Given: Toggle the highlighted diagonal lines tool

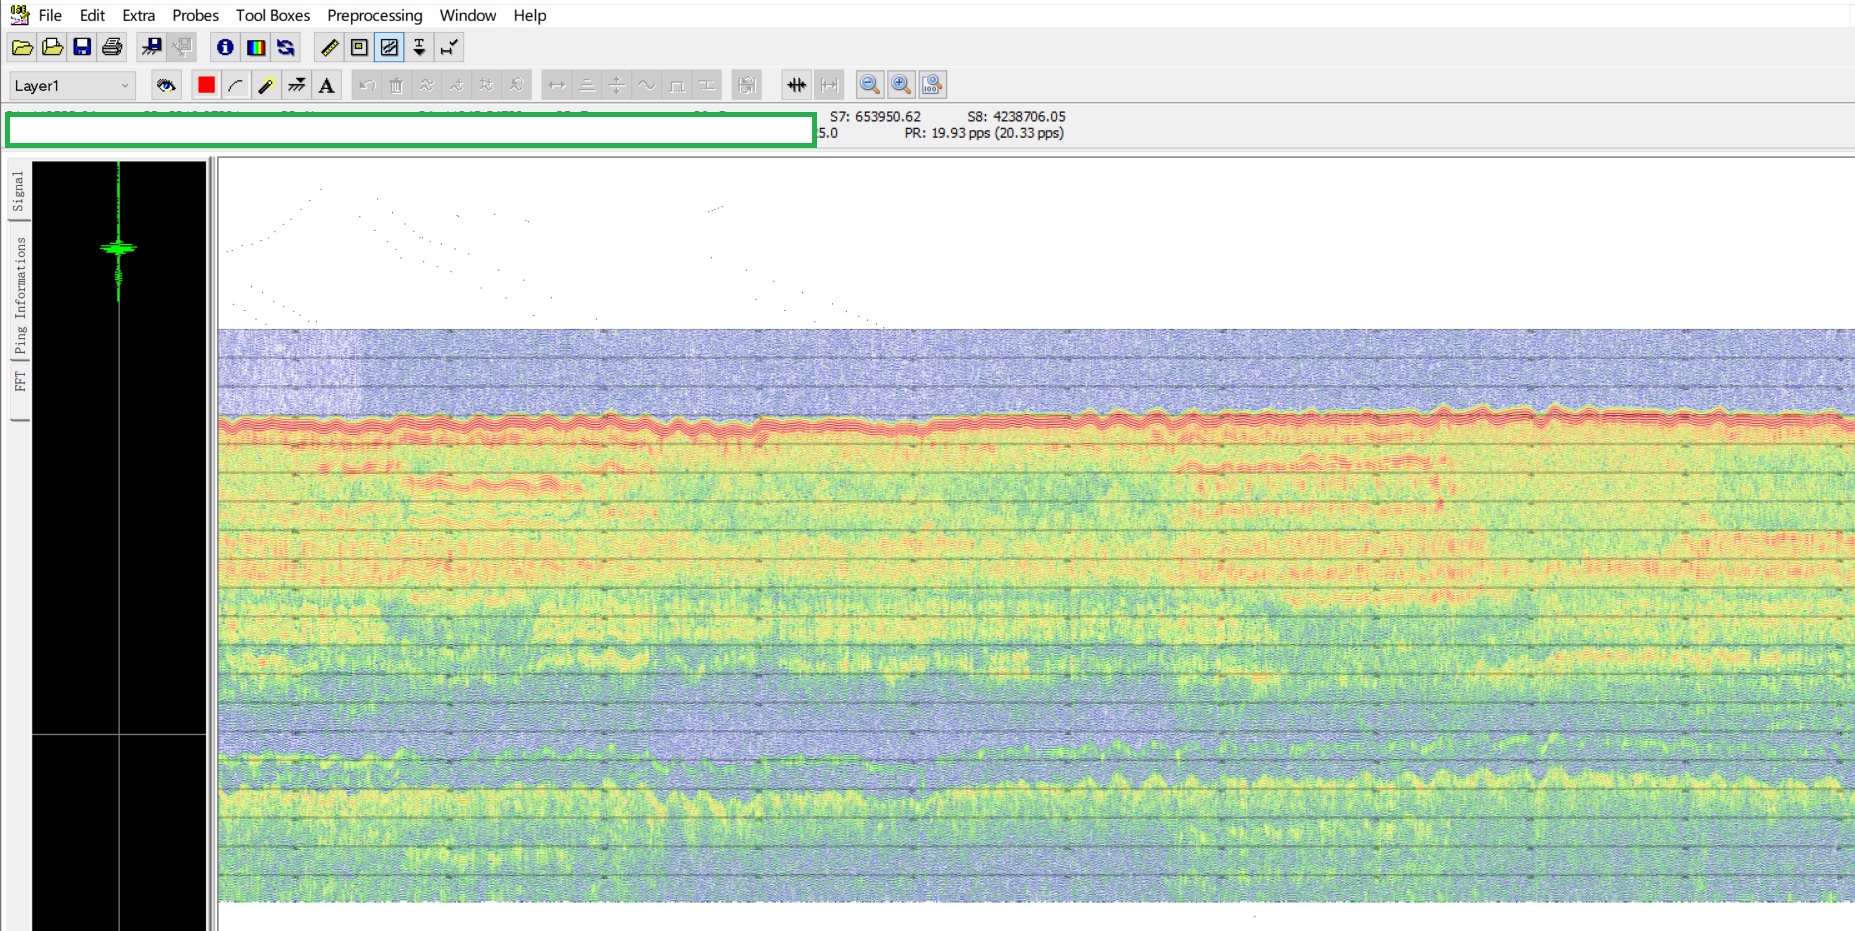Looking at the screenshot, I should (x=389, y=47).
